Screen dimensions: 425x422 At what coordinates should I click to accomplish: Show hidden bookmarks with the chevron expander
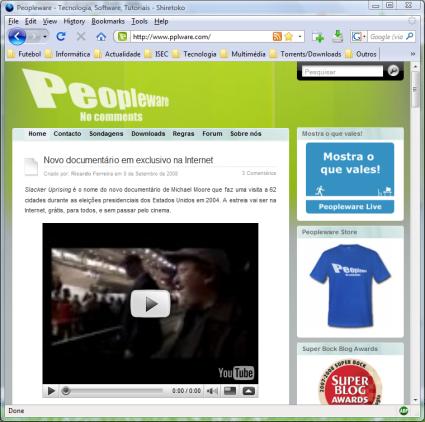point(413,54)
